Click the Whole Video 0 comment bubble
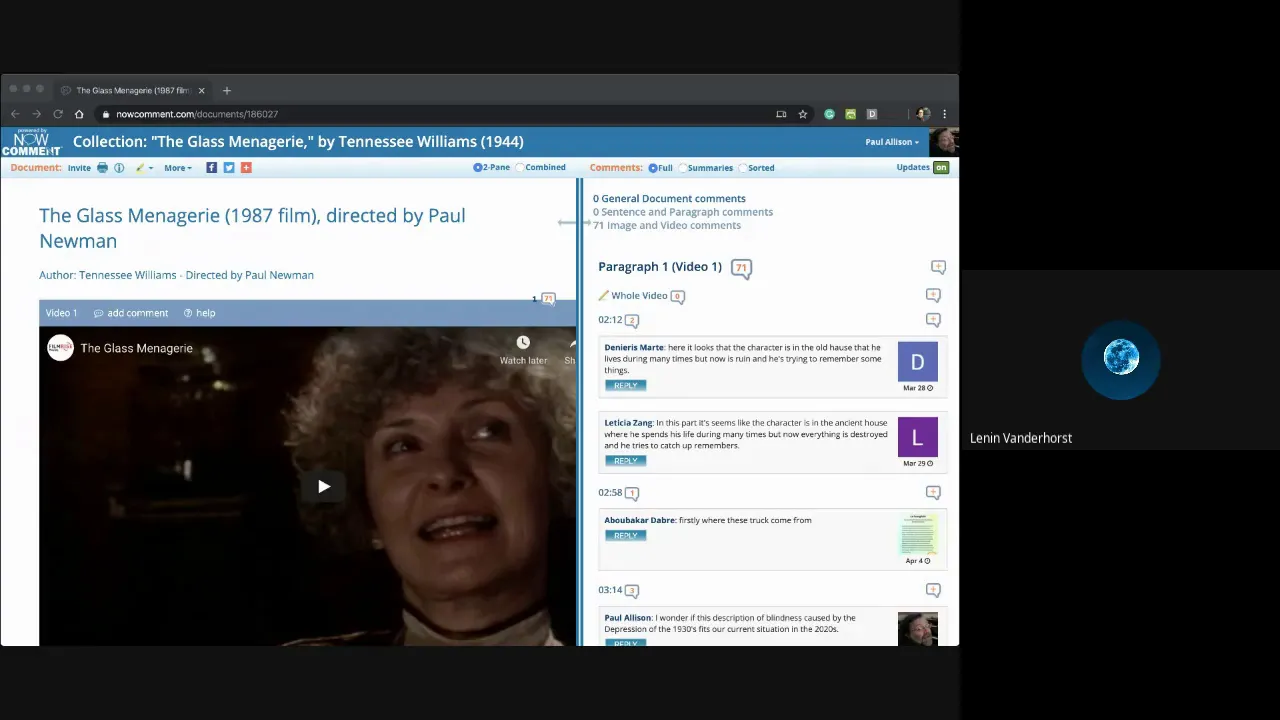The height and width of the screenshot is (720, 1280). coord(677,296)
